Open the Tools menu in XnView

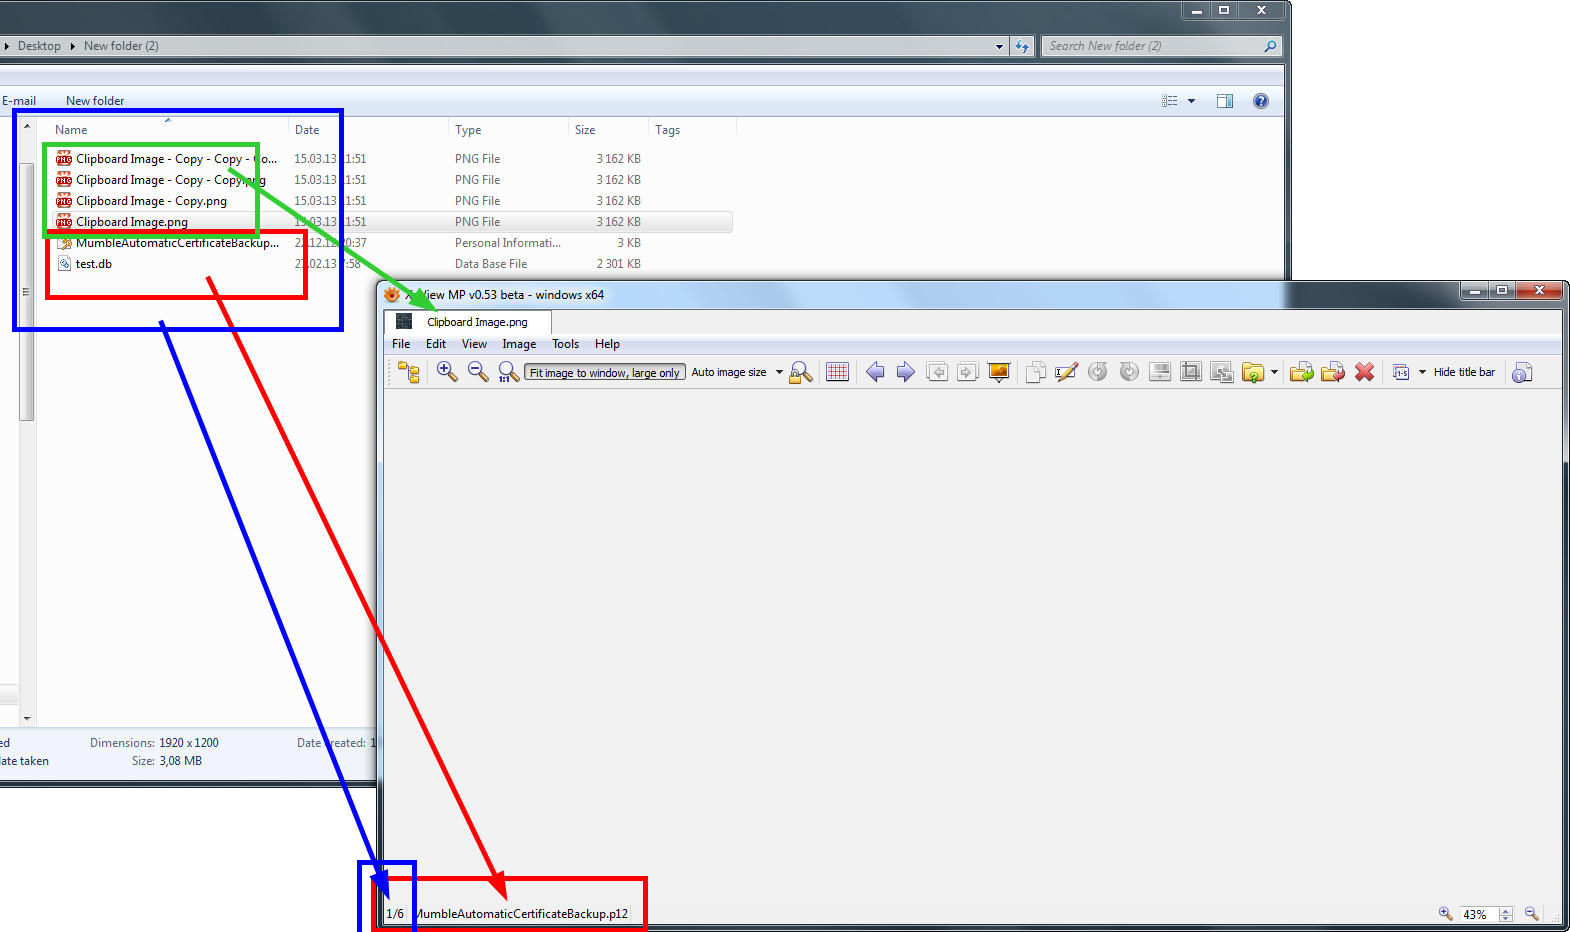566,344
